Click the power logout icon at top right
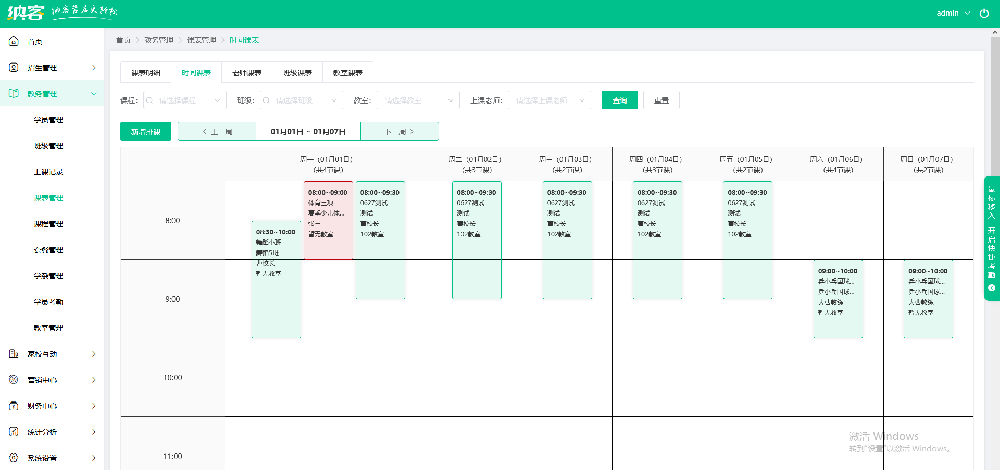Image resolution: width=1000 pixels, height=470 pixels. (983, 13)
